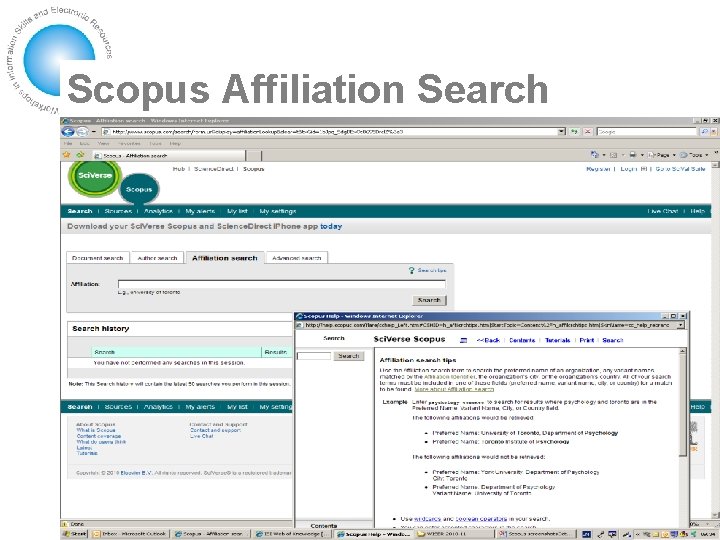
Task: Run the IE search magnifier button
Action: (x=704, y=132)
